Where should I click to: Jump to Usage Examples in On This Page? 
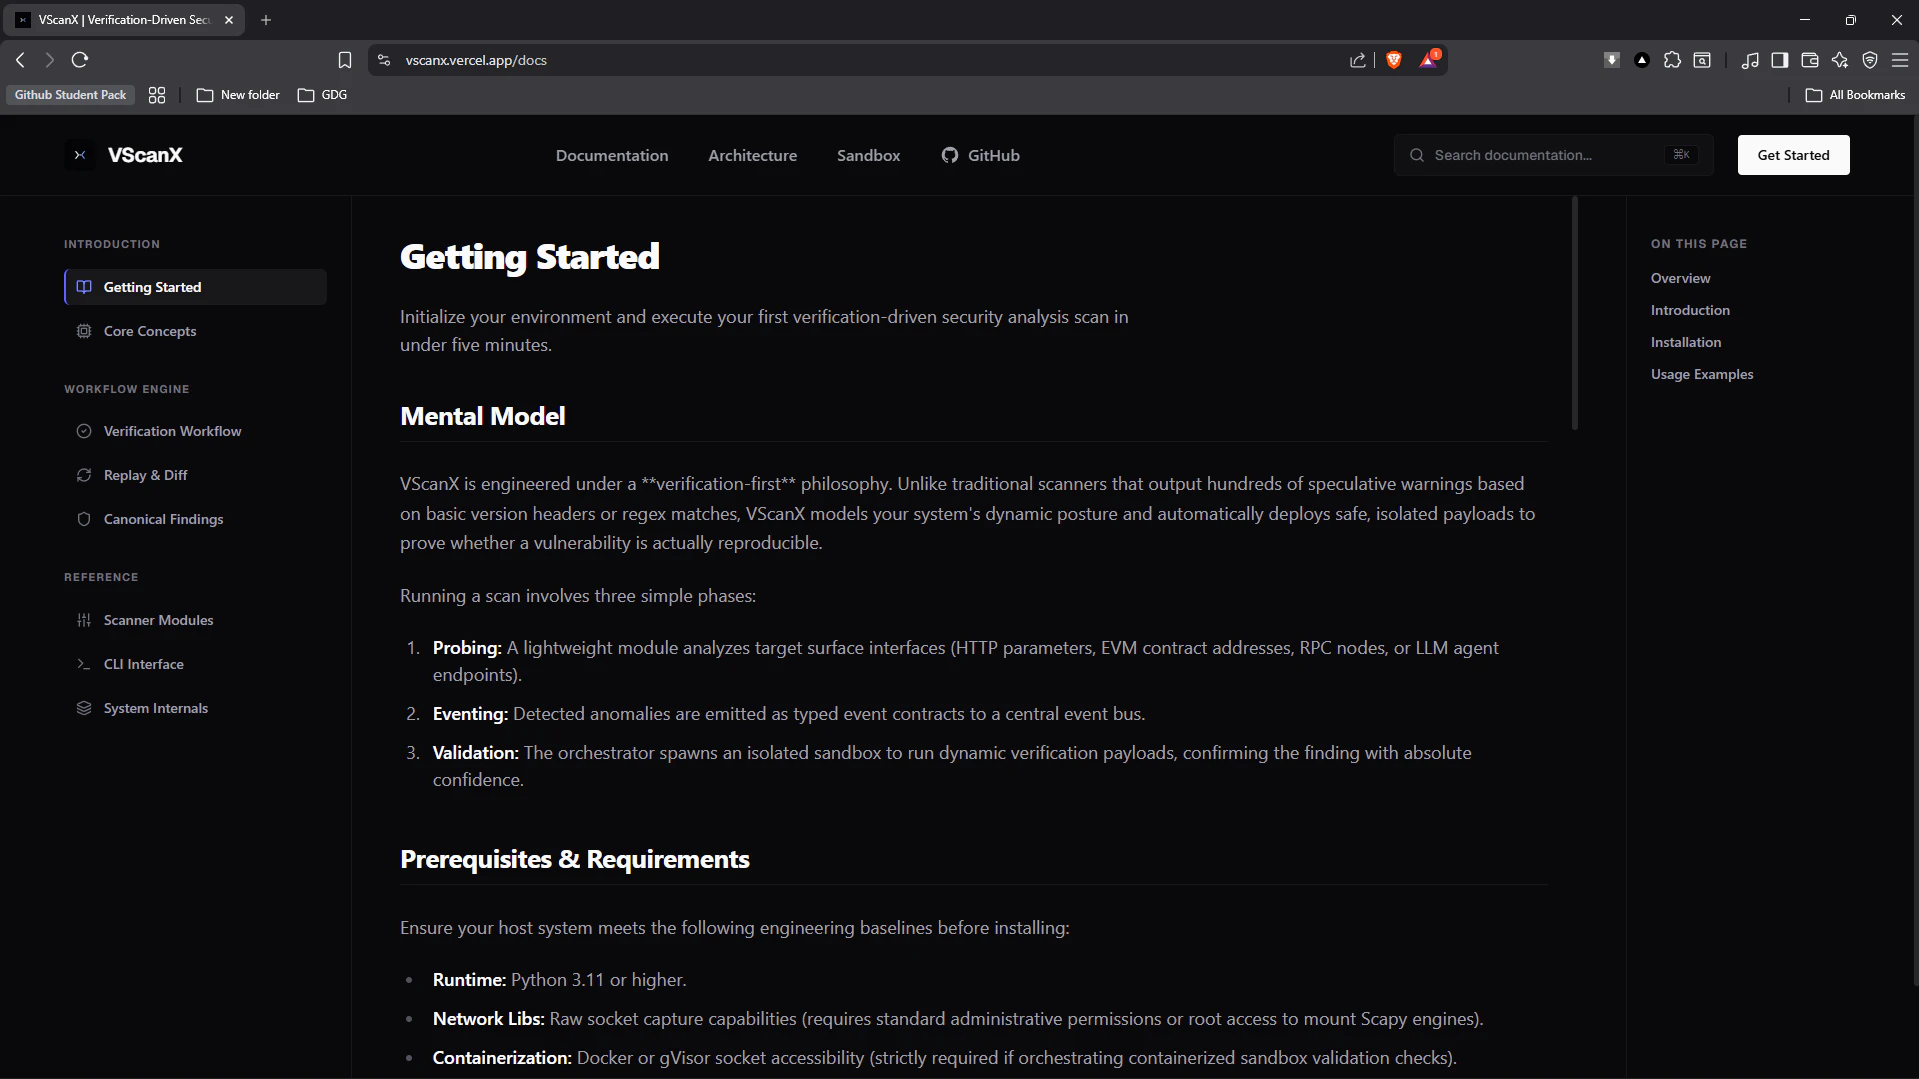1701,374
